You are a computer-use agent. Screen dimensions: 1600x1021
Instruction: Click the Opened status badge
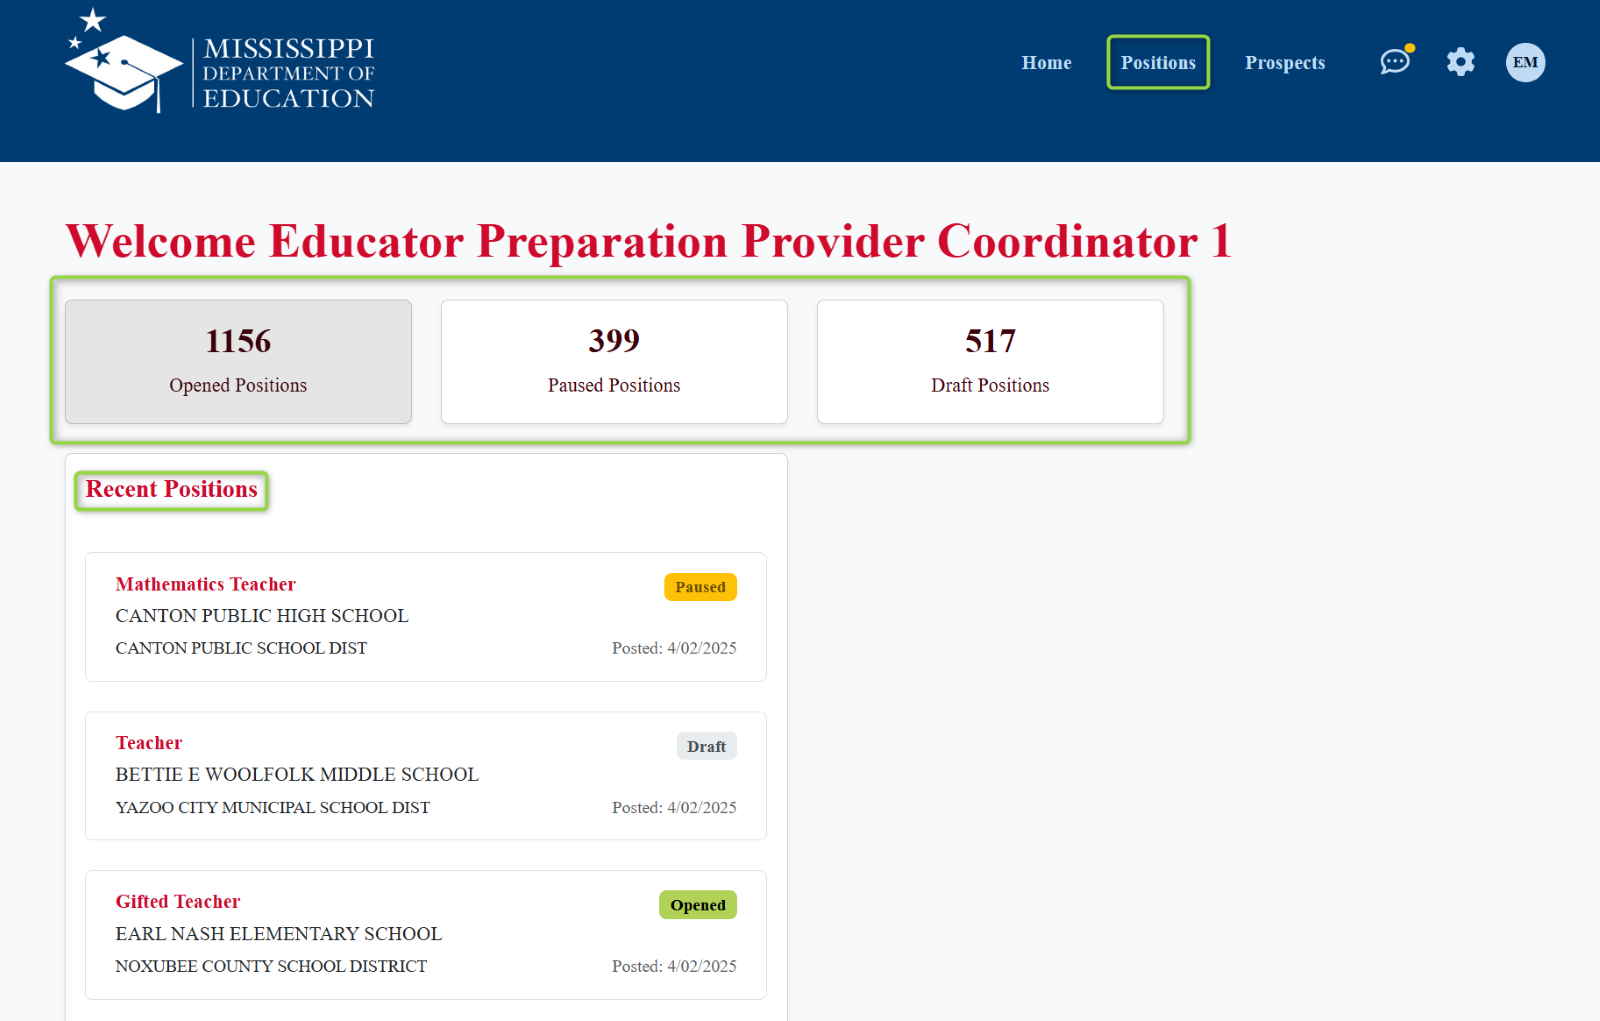697,904
